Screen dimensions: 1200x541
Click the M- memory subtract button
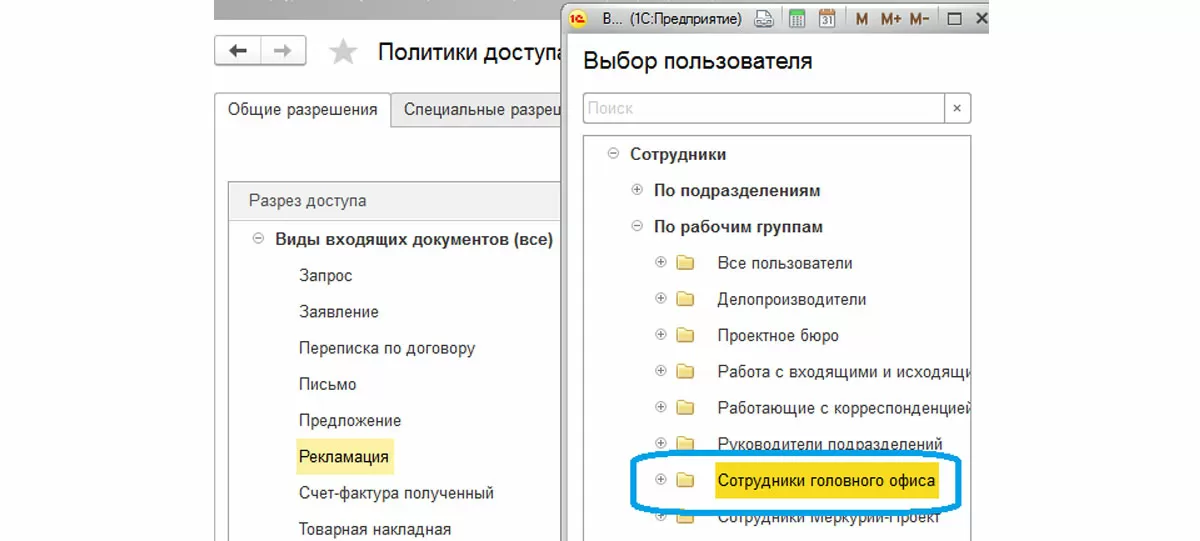(921, 18)
